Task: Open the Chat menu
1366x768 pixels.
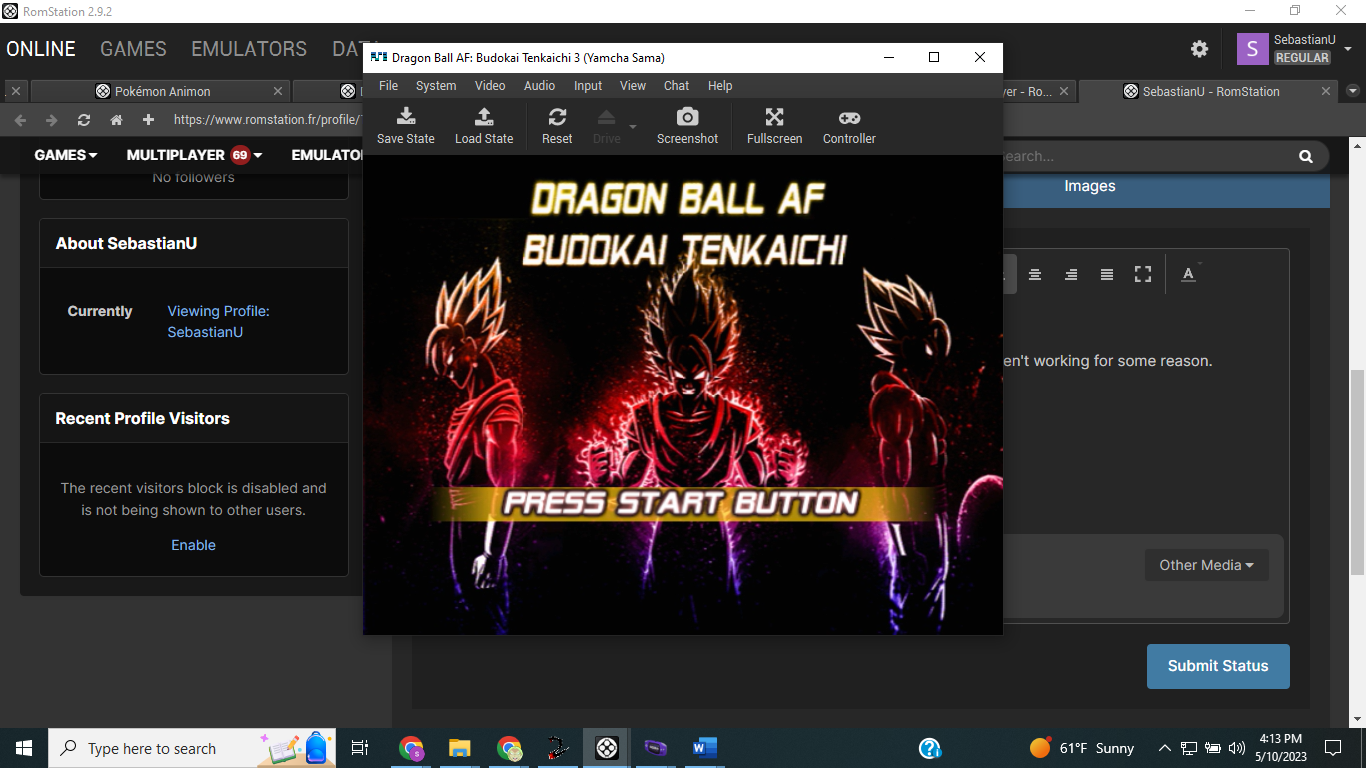Action: point(677,86)
